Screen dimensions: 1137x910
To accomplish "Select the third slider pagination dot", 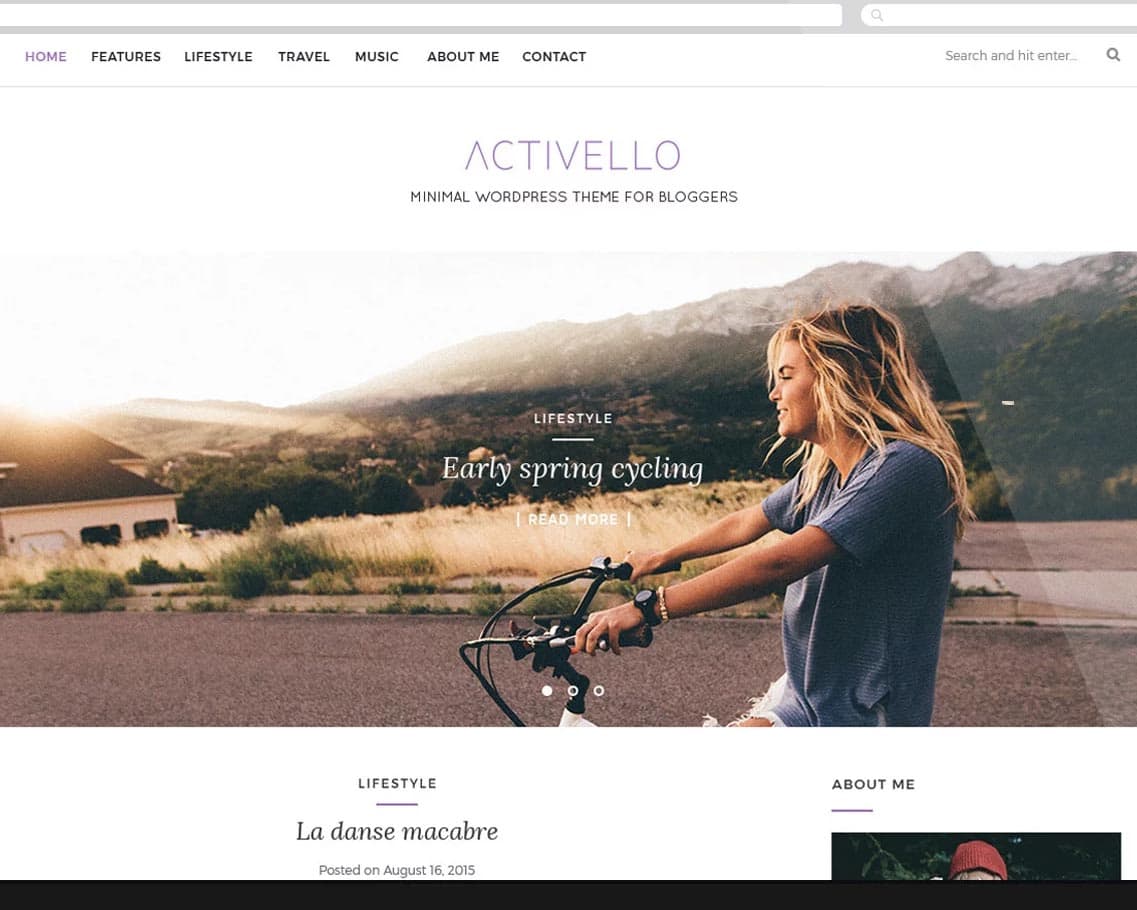I will click(599, 690).
